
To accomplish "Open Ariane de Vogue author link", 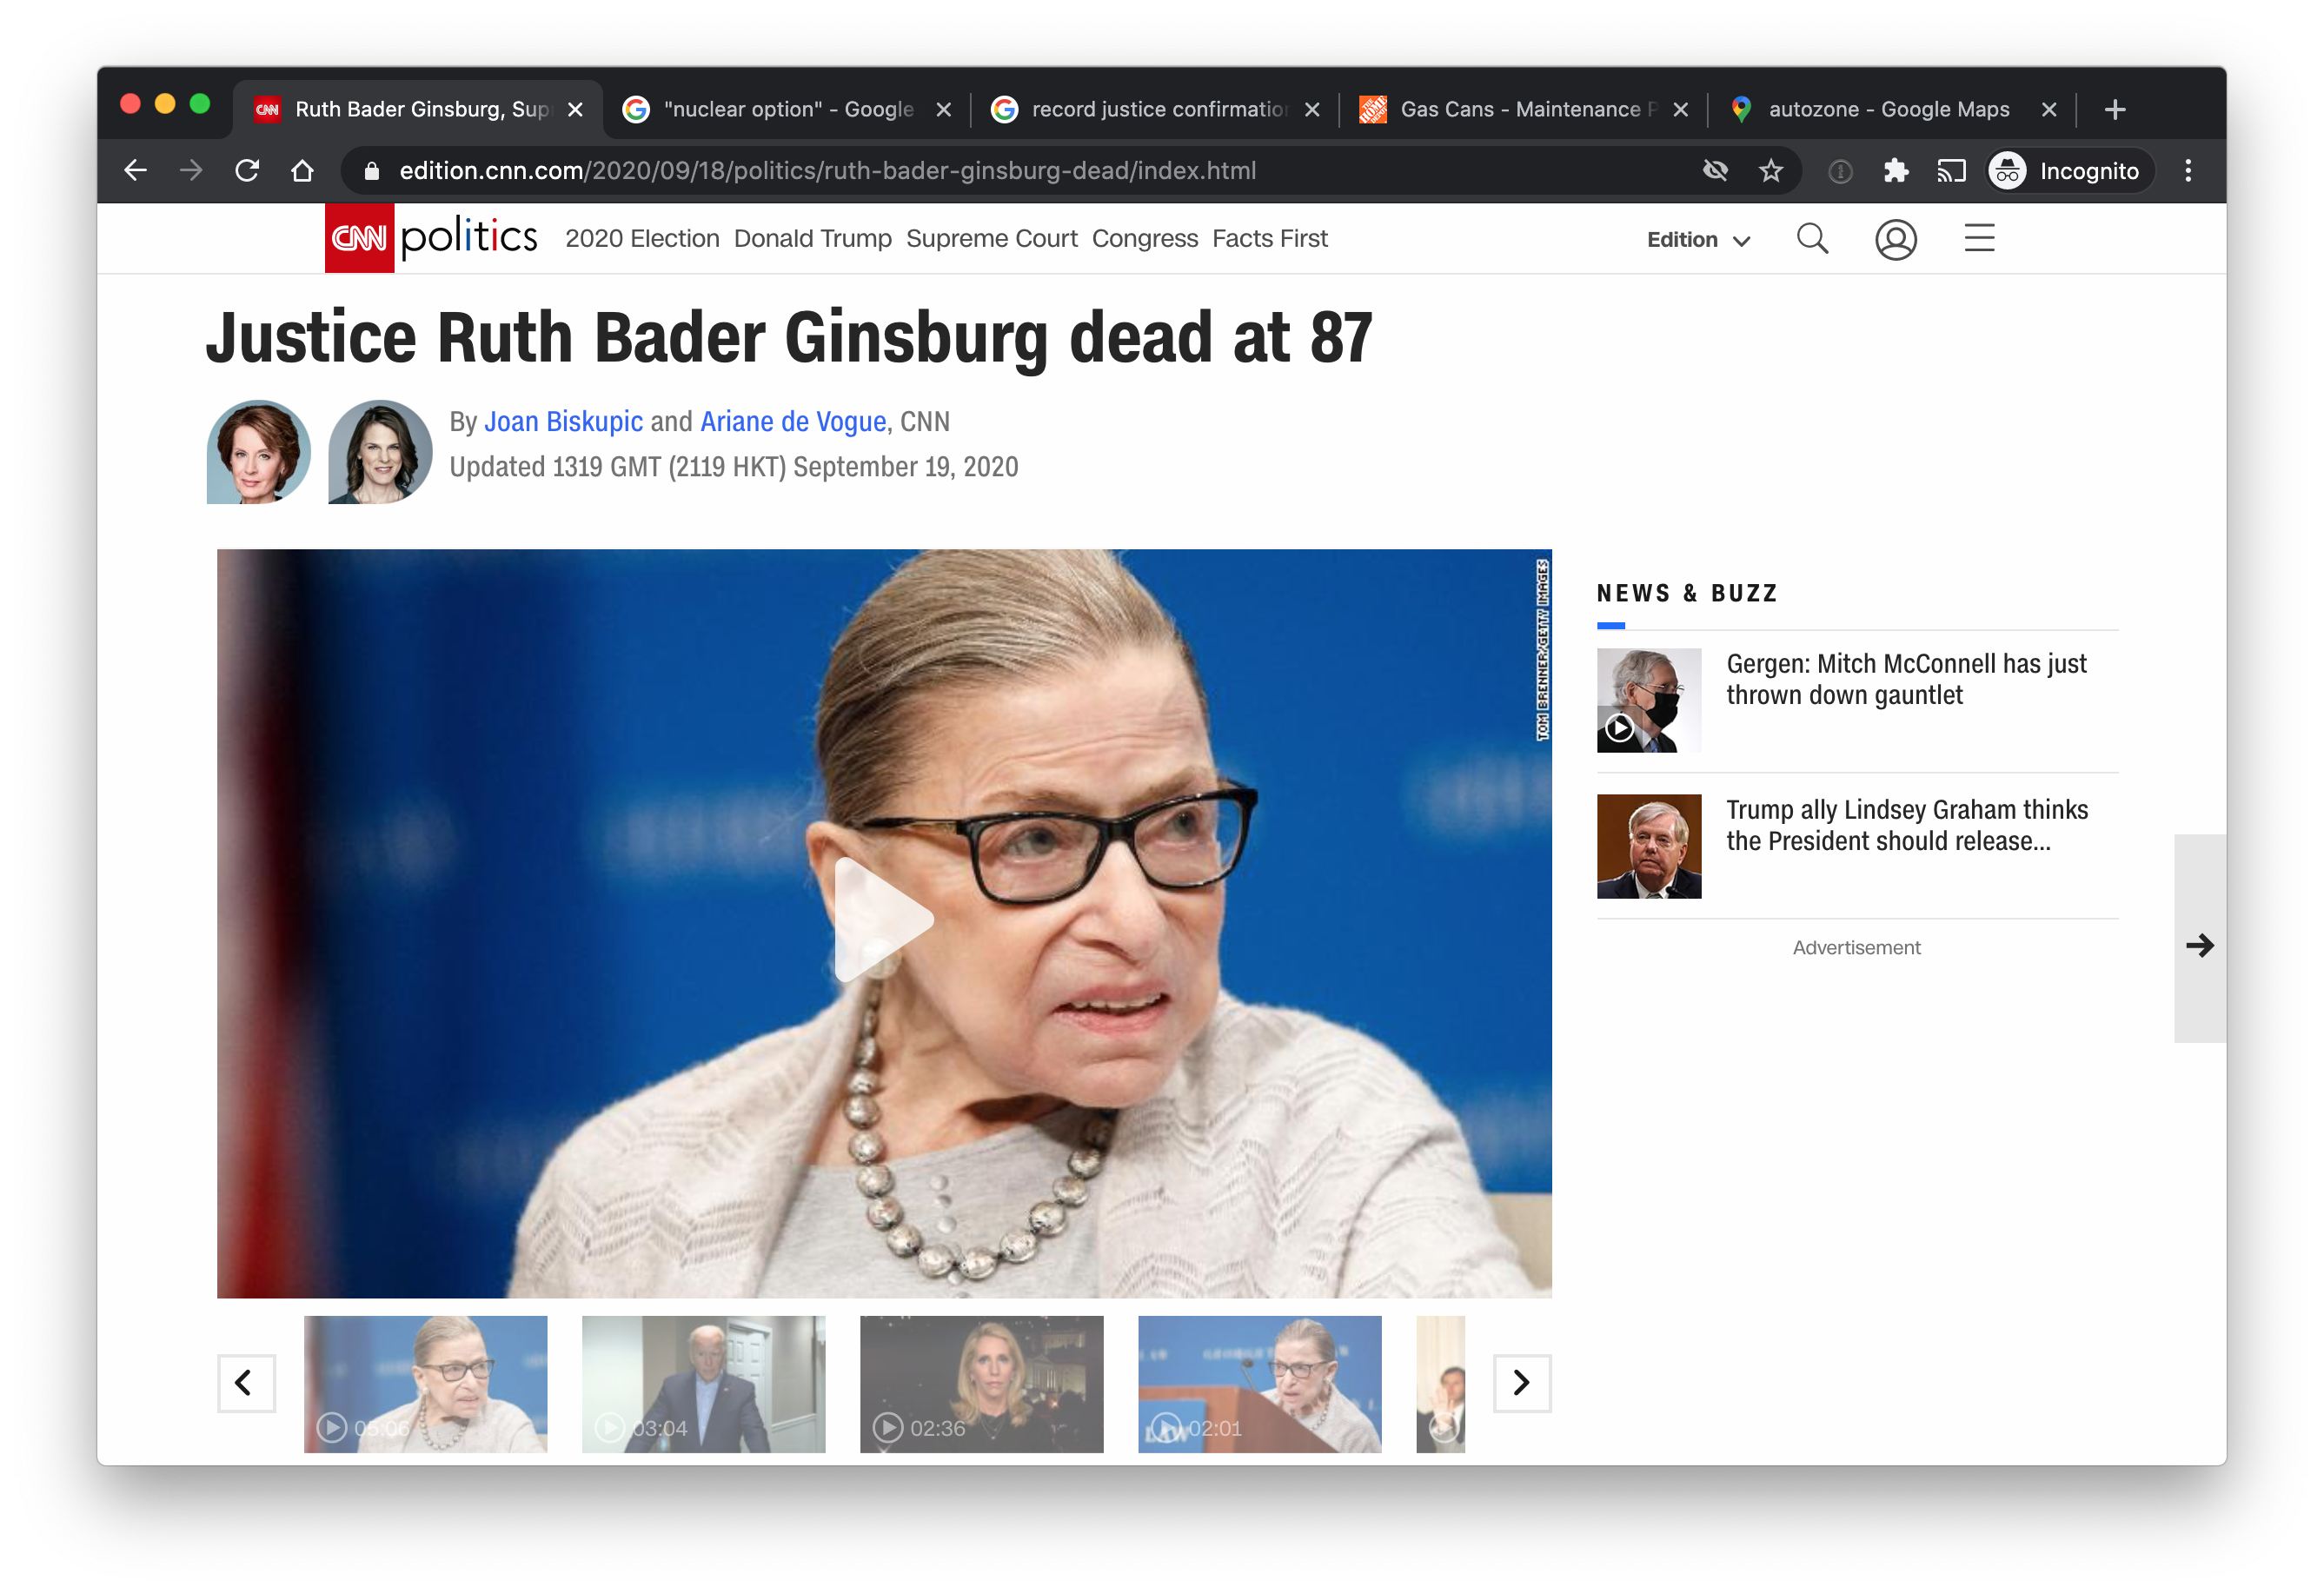I will [x=793, y=422].
